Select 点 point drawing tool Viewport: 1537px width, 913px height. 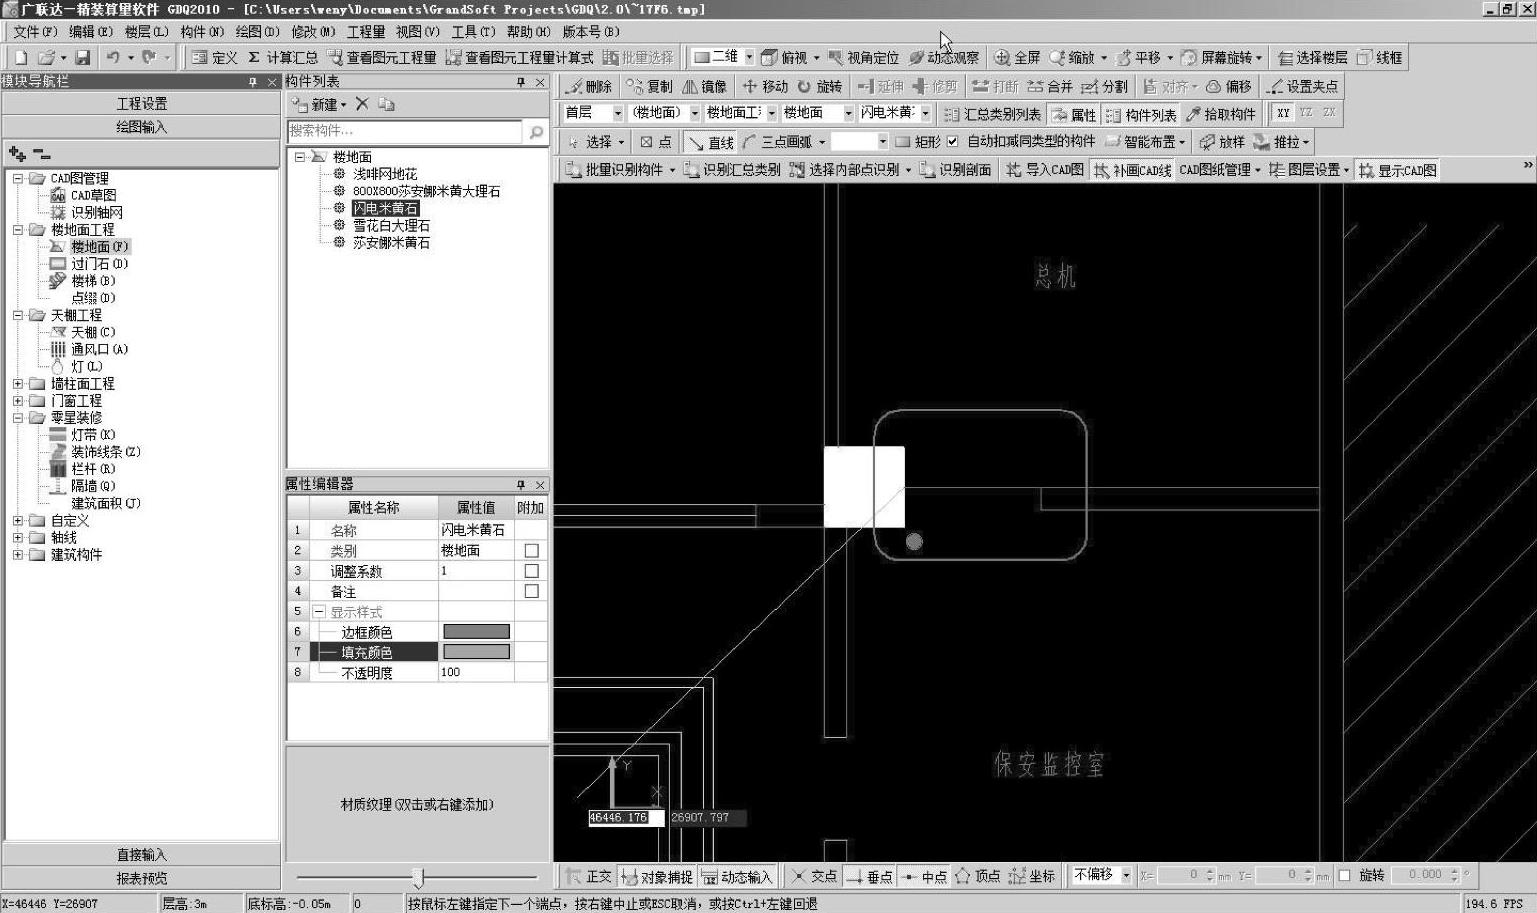click(656, 142)
